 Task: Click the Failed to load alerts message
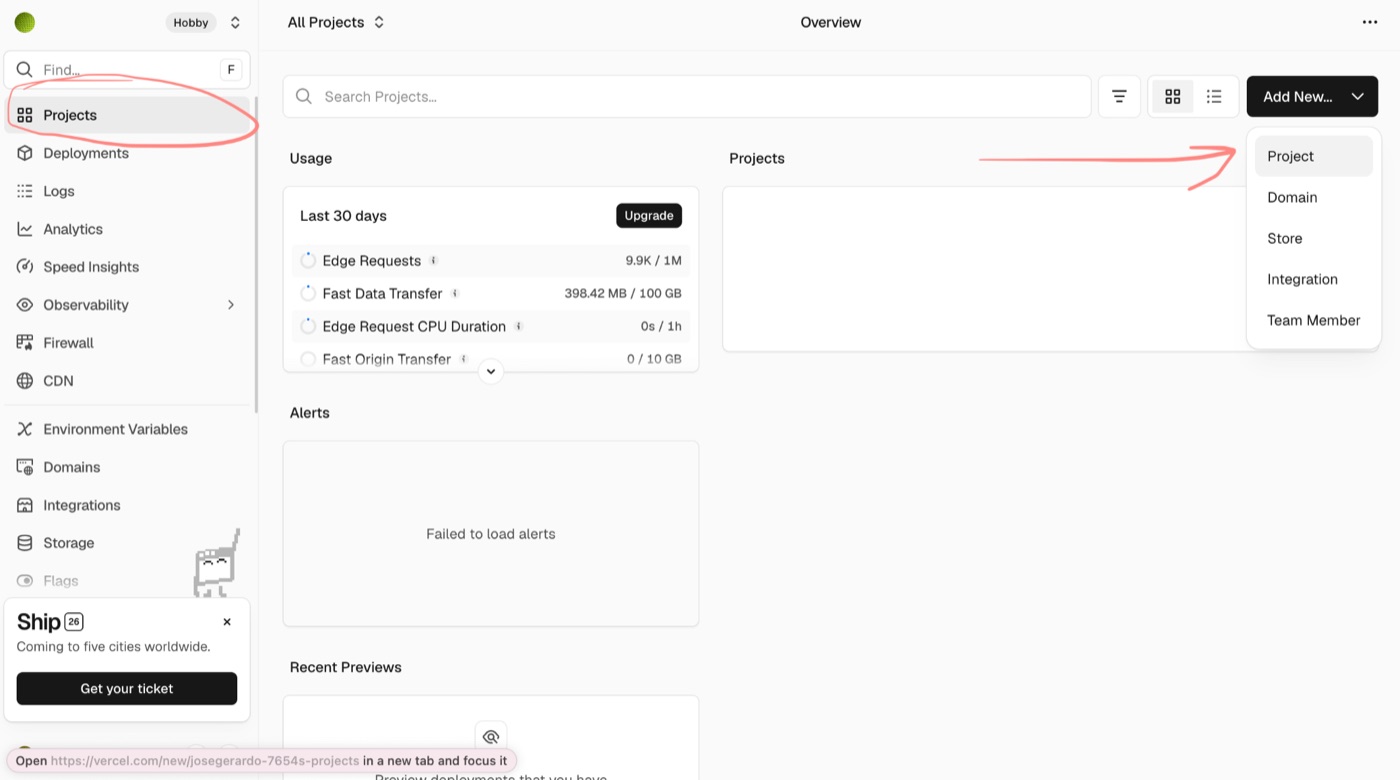click(x=491, y=534)
